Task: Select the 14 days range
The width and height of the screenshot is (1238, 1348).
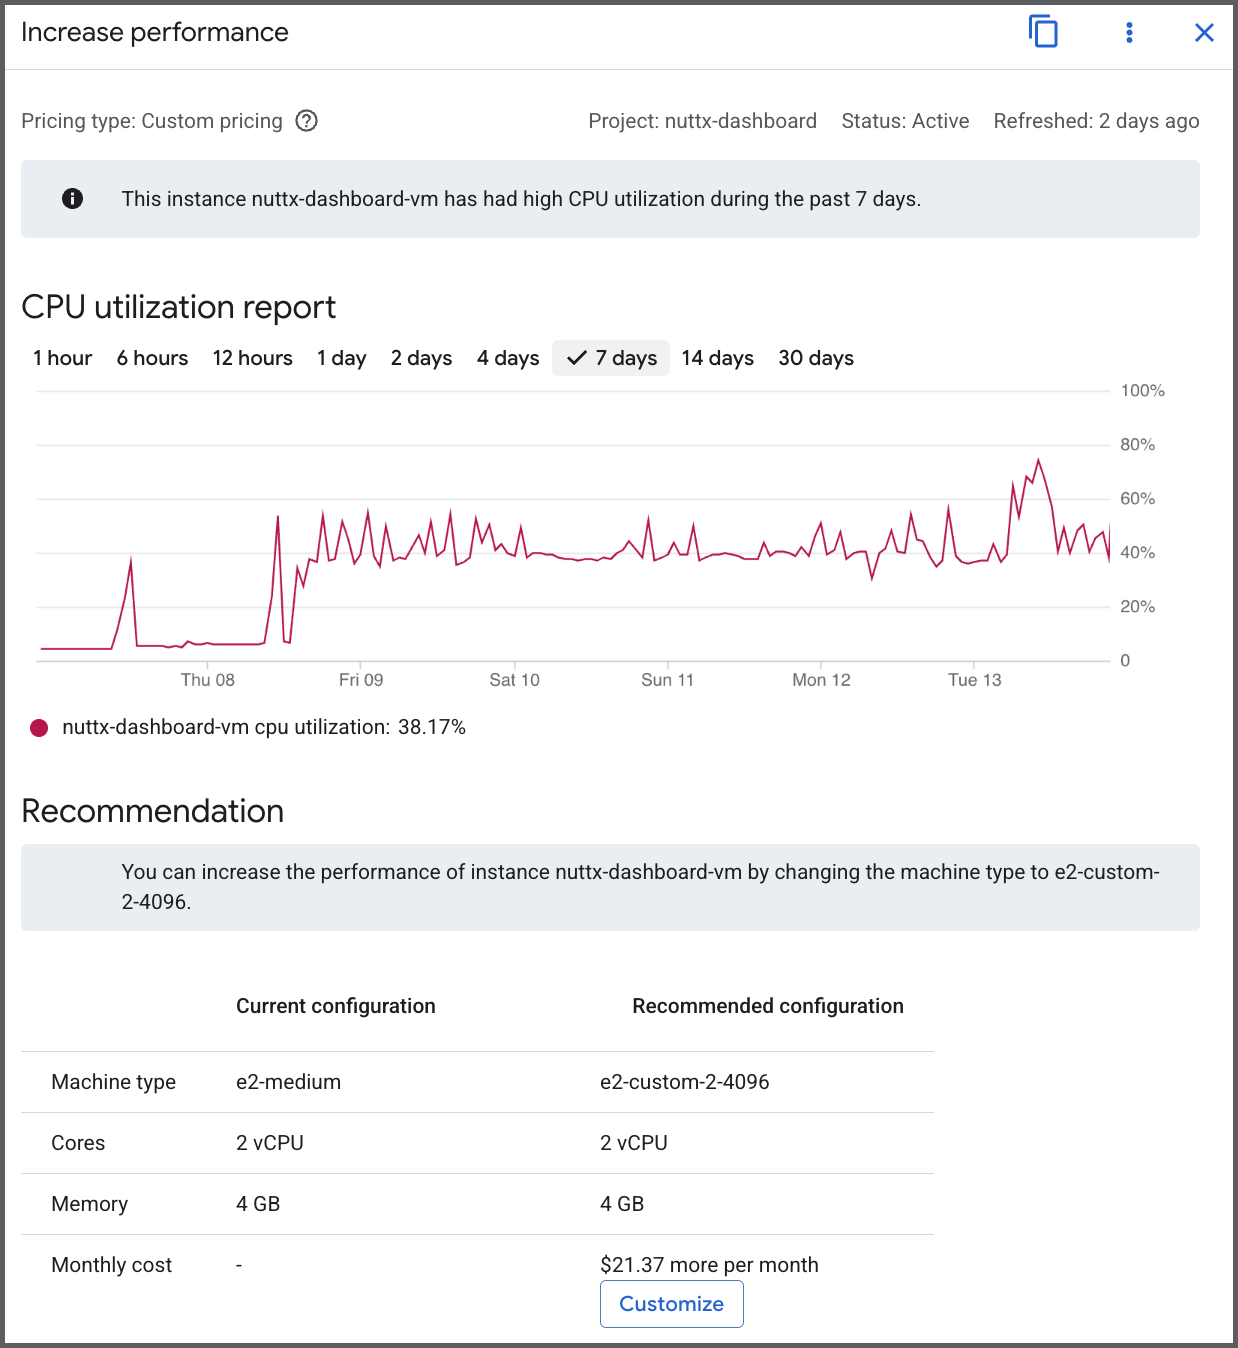Action: (717, 357)
